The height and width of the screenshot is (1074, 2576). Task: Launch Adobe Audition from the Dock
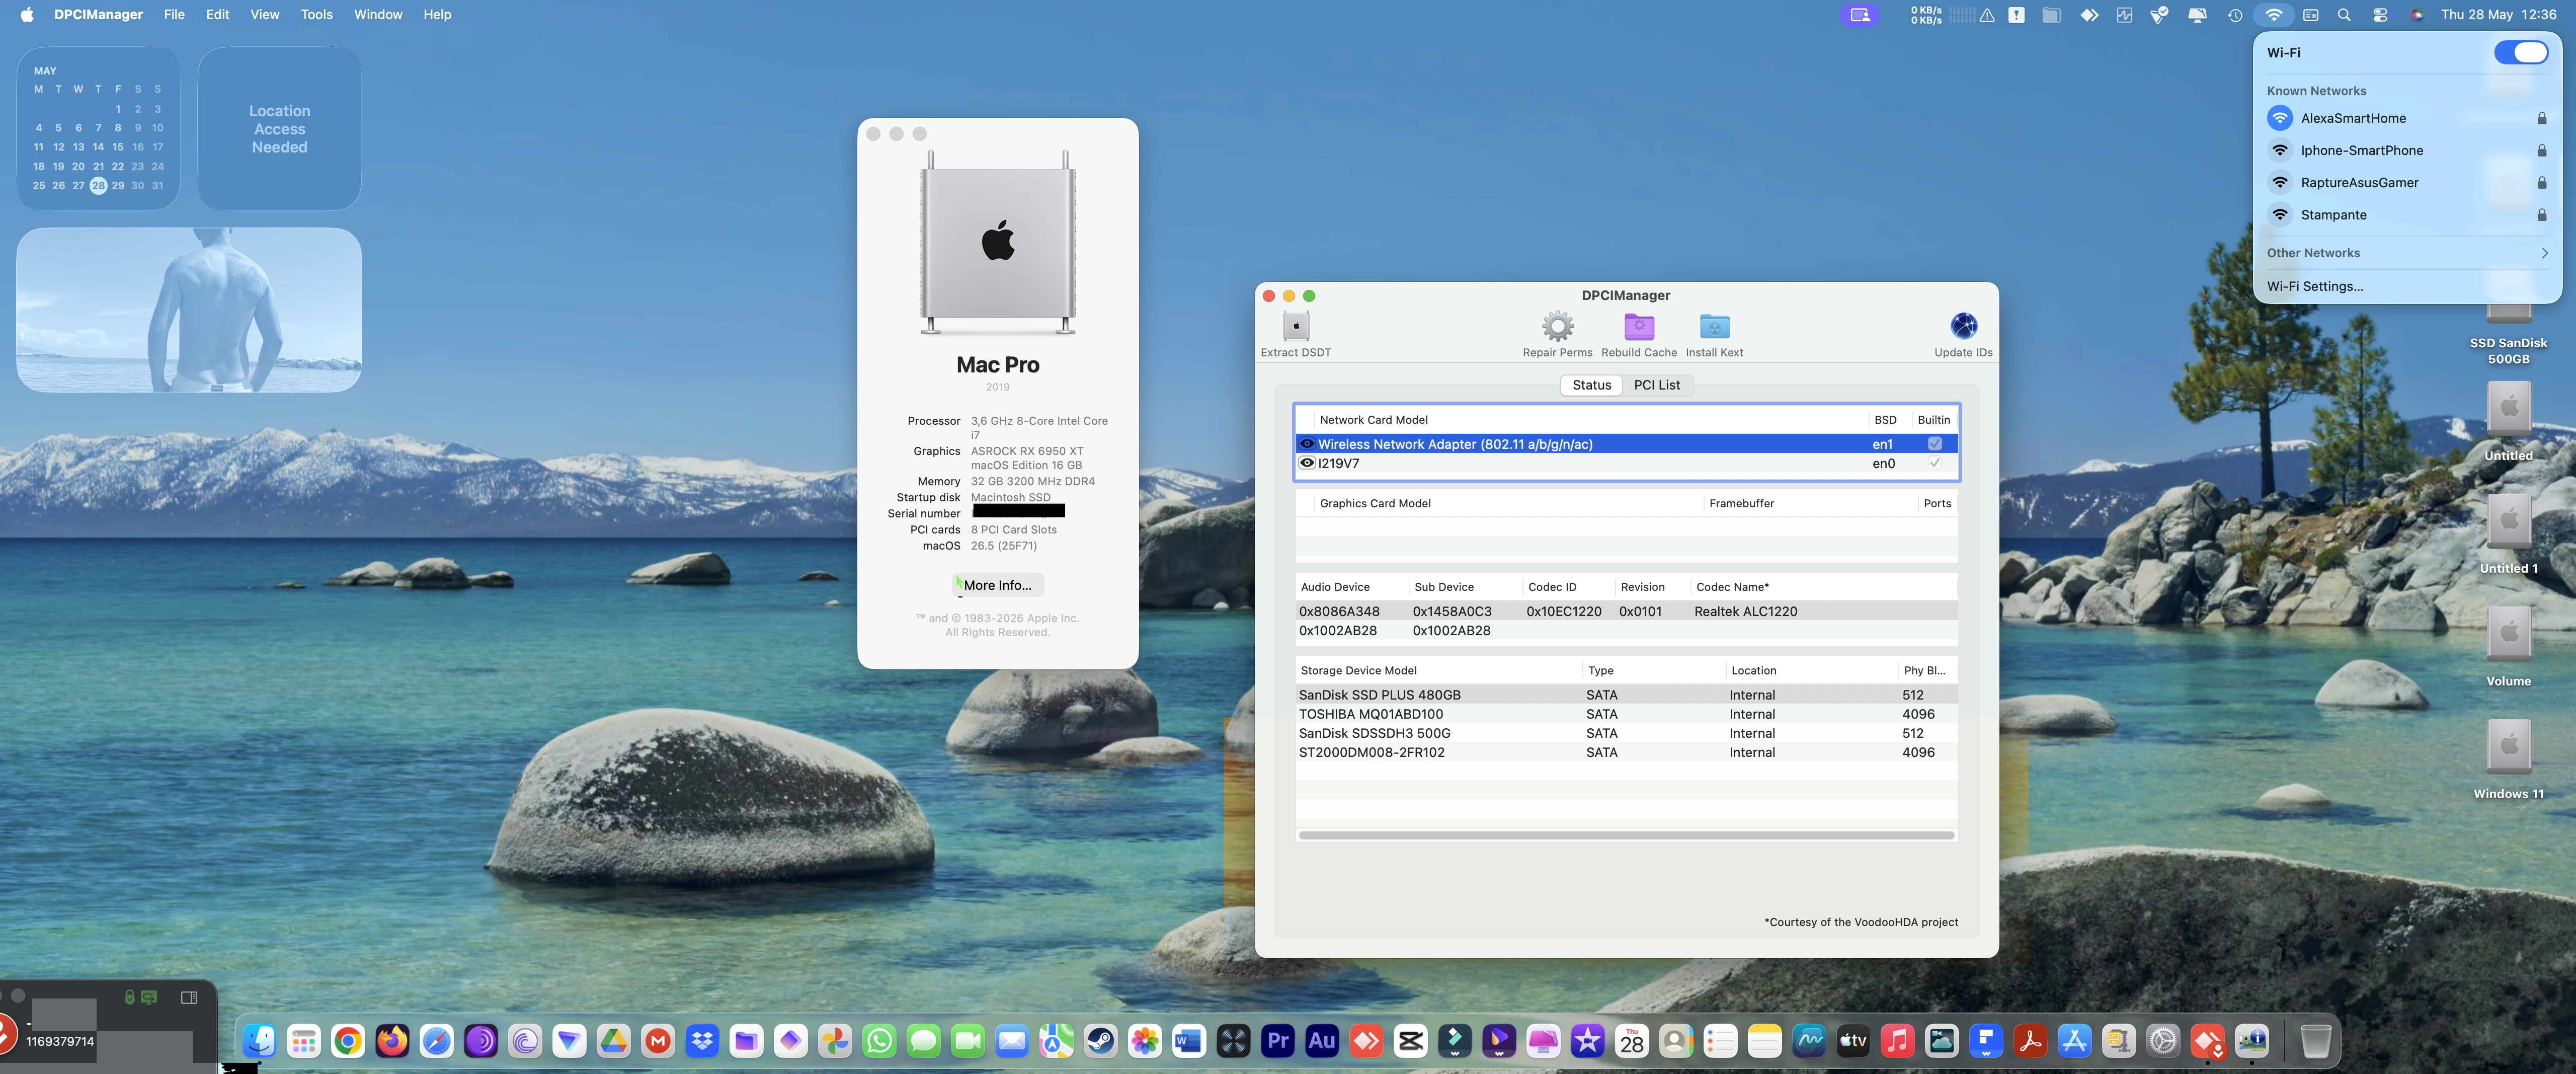click(x=1321, y=1041)
